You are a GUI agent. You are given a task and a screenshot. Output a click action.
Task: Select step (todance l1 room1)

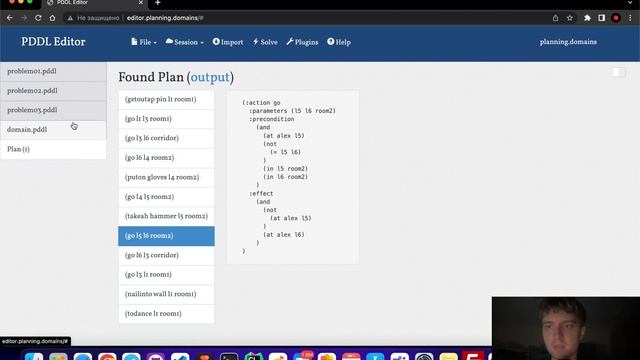[166, 314]
